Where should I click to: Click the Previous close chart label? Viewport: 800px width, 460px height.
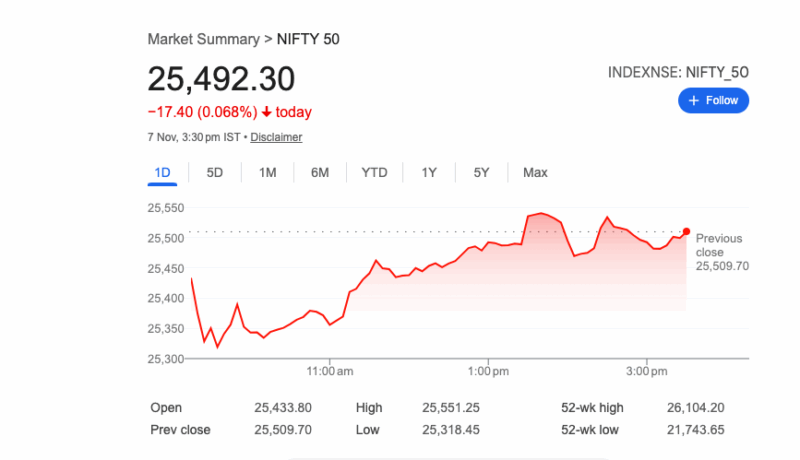pos(717,245)
